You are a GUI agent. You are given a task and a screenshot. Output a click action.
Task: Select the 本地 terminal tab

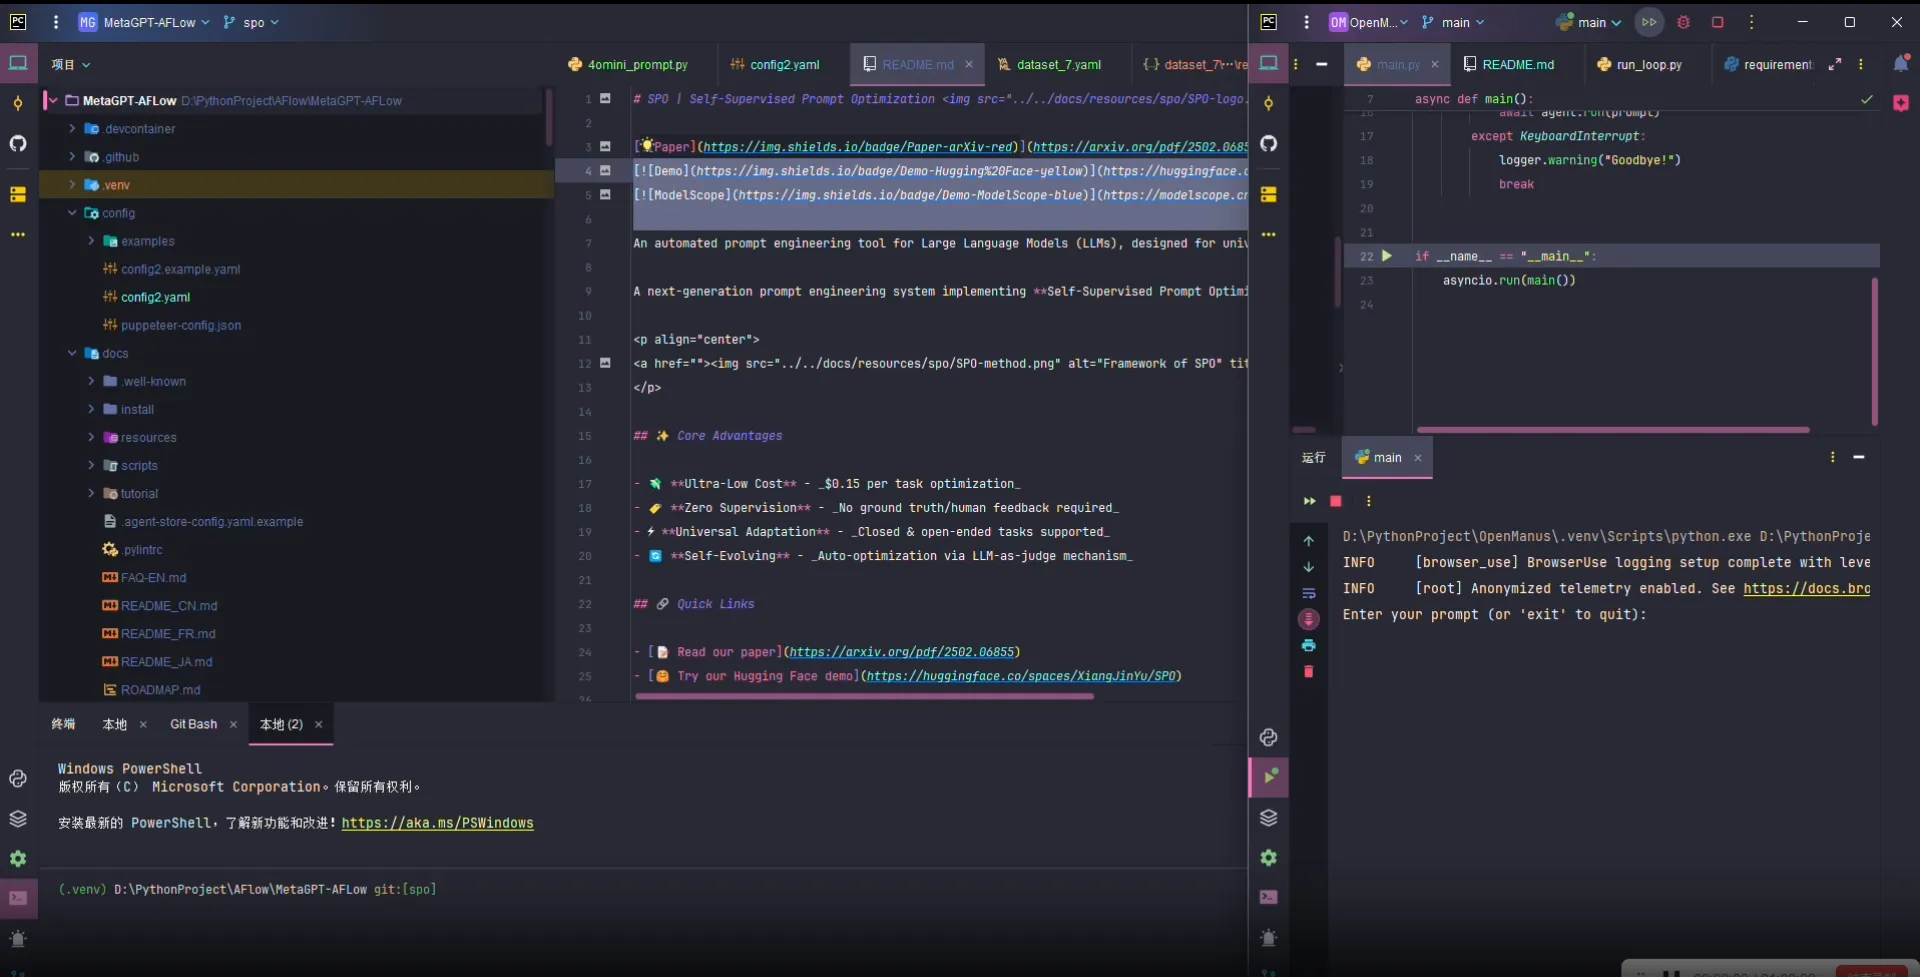115,724
